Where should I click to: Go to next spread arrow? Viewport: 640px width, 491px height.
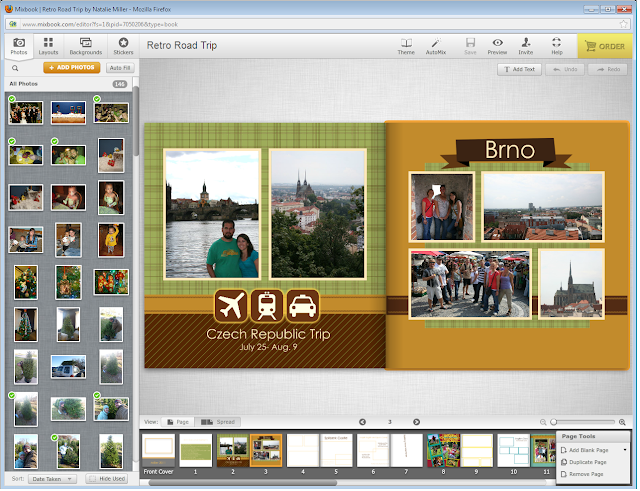(416, 422)
